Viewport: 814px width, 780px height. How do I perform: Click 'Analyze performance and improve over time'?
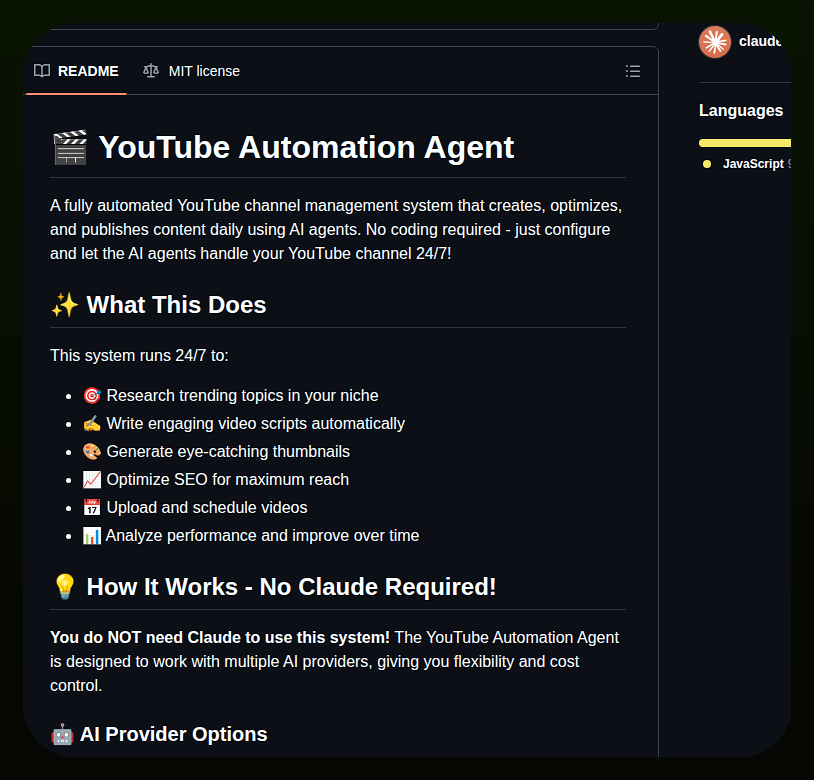(262, 536)
